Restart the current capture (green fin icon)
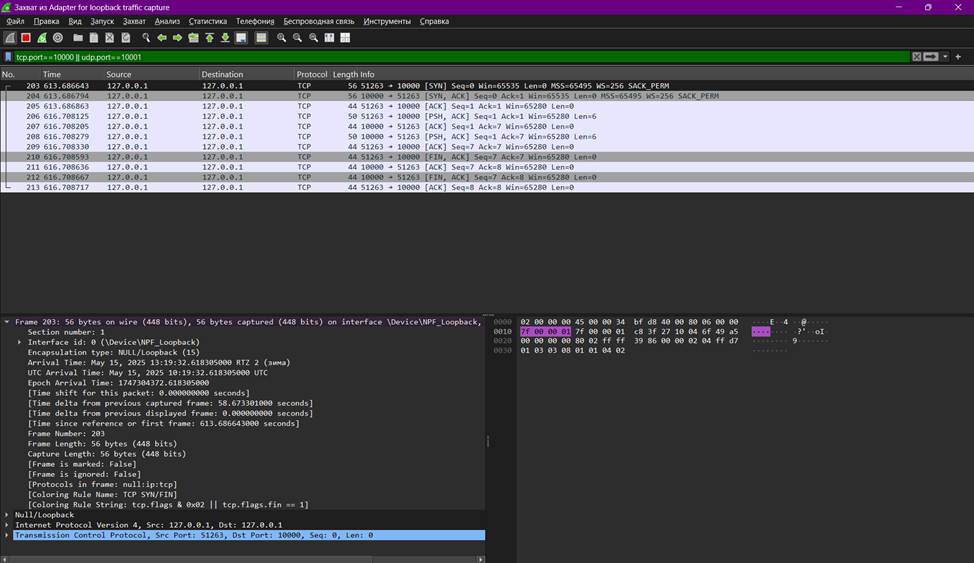Viewport: 974px width, 563px height. 42,38
